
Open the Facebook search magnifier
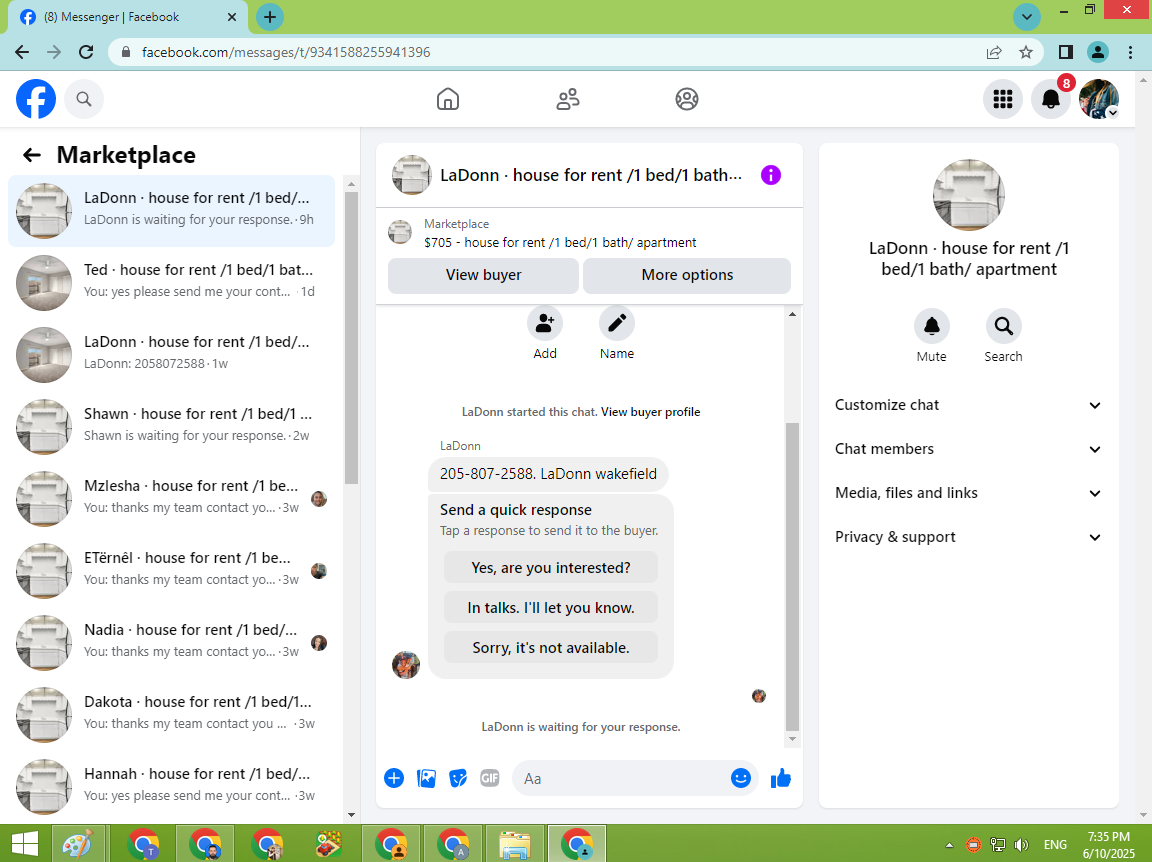point(84,99)
